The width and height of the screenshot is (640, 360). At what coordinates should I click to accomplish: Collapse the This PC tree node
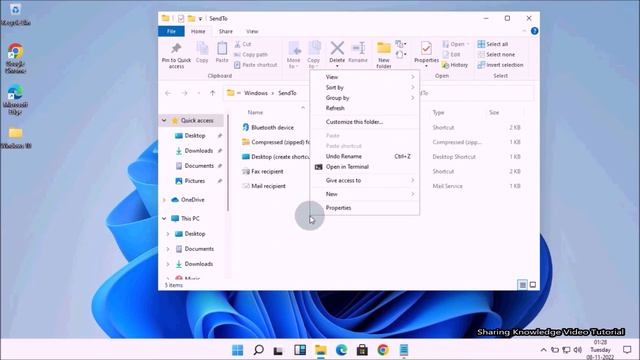tap(164, 218)
